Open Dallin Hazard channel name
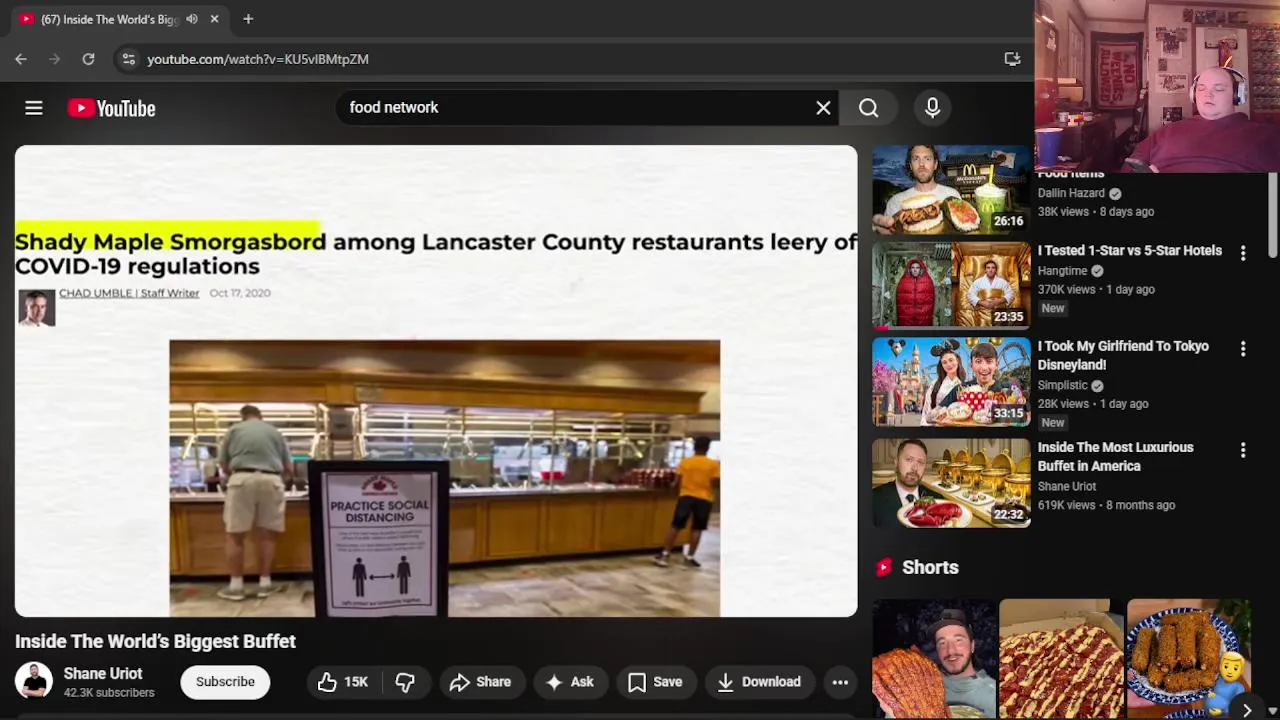Screen dimensions: 1280x720 pos(1071,193)
